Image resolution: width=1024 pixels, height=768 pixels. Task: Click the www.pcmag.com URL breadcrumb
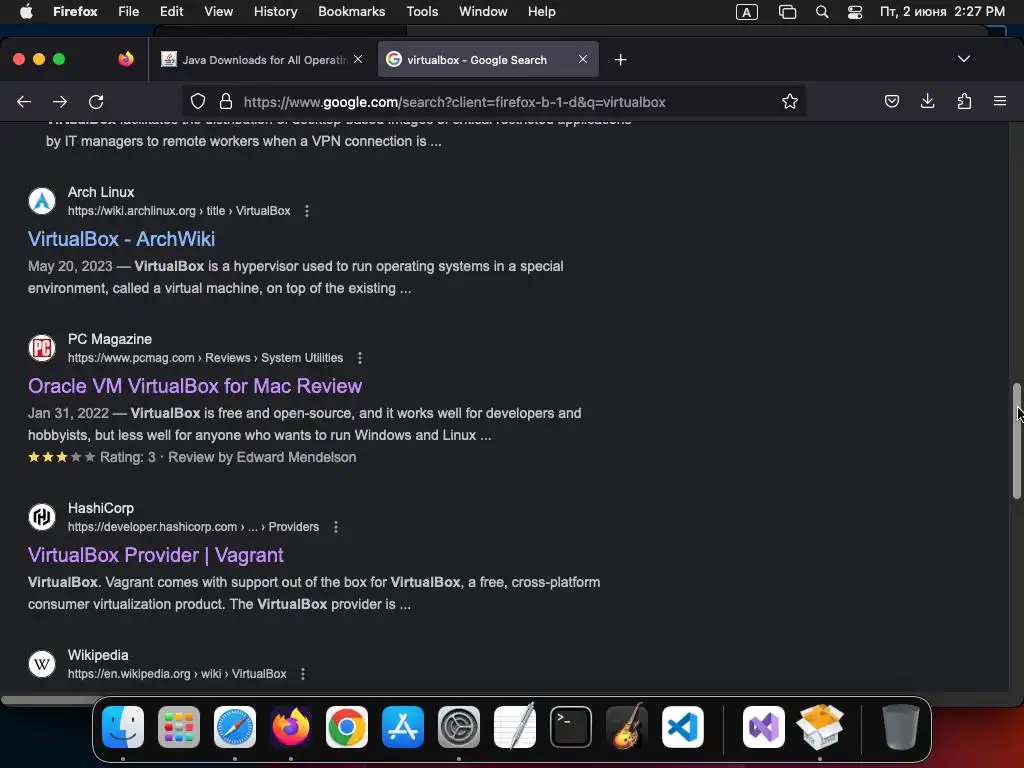pos(205,358)
